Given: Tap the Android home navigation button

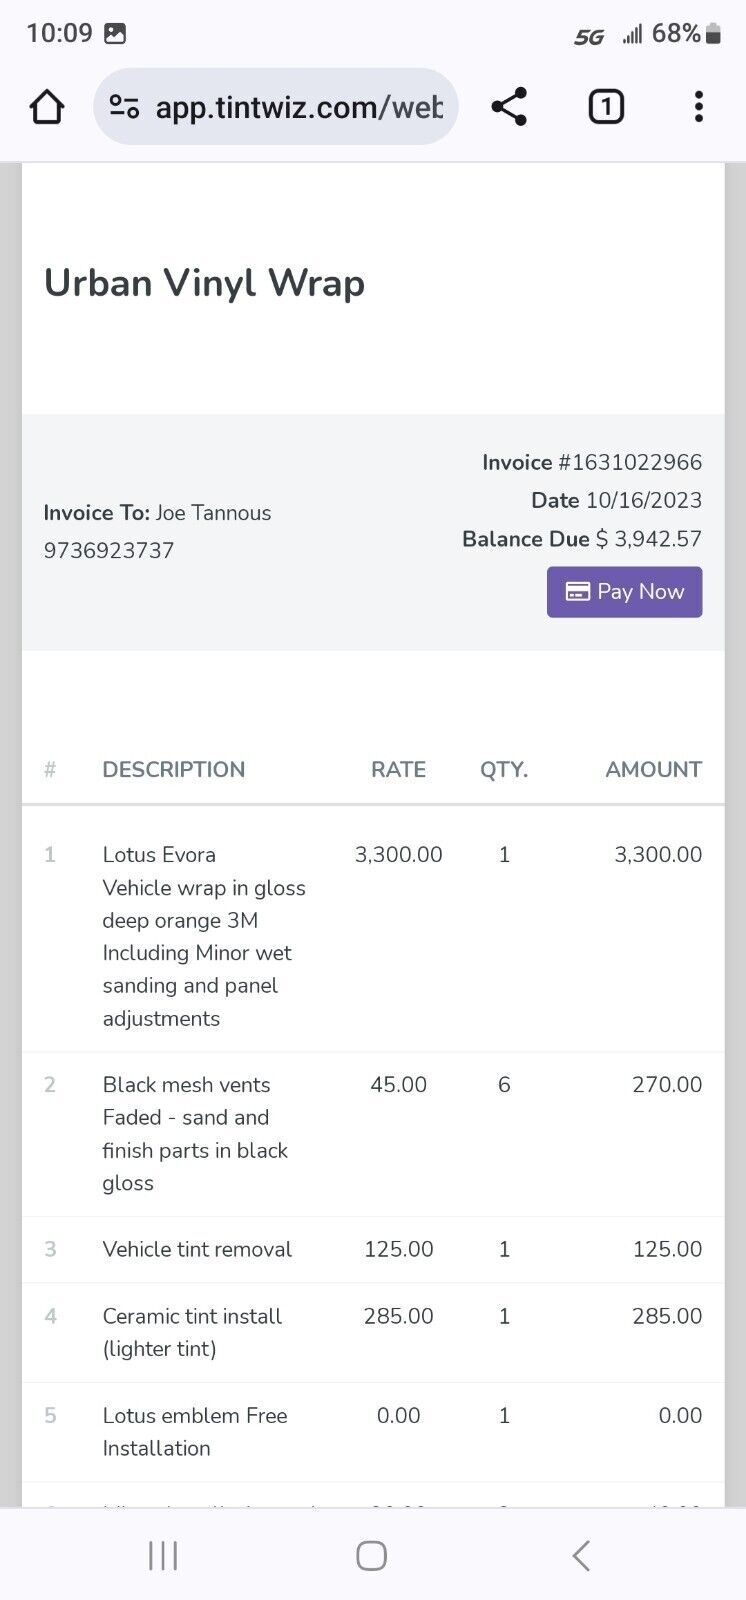Looking at the screenshot, I should [x=372, y=1555].
